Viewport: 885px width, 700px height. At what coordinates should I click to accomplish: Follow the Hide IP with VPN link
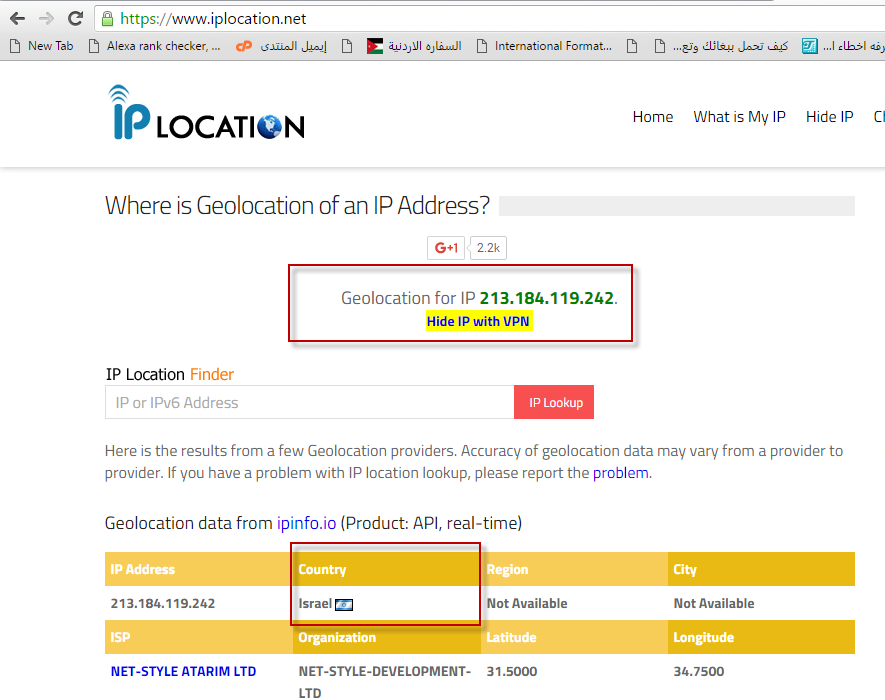[x=478, y=321]
